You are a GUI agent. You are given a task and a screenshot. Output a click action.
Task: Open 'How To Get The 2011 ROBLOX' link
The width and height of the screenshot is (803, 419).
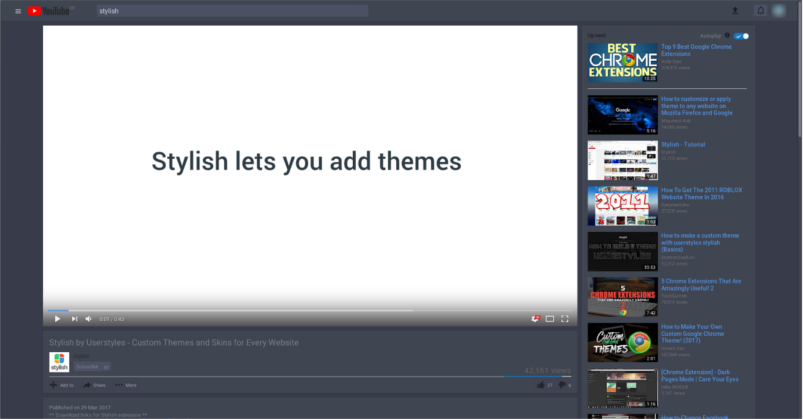[702, 194]
